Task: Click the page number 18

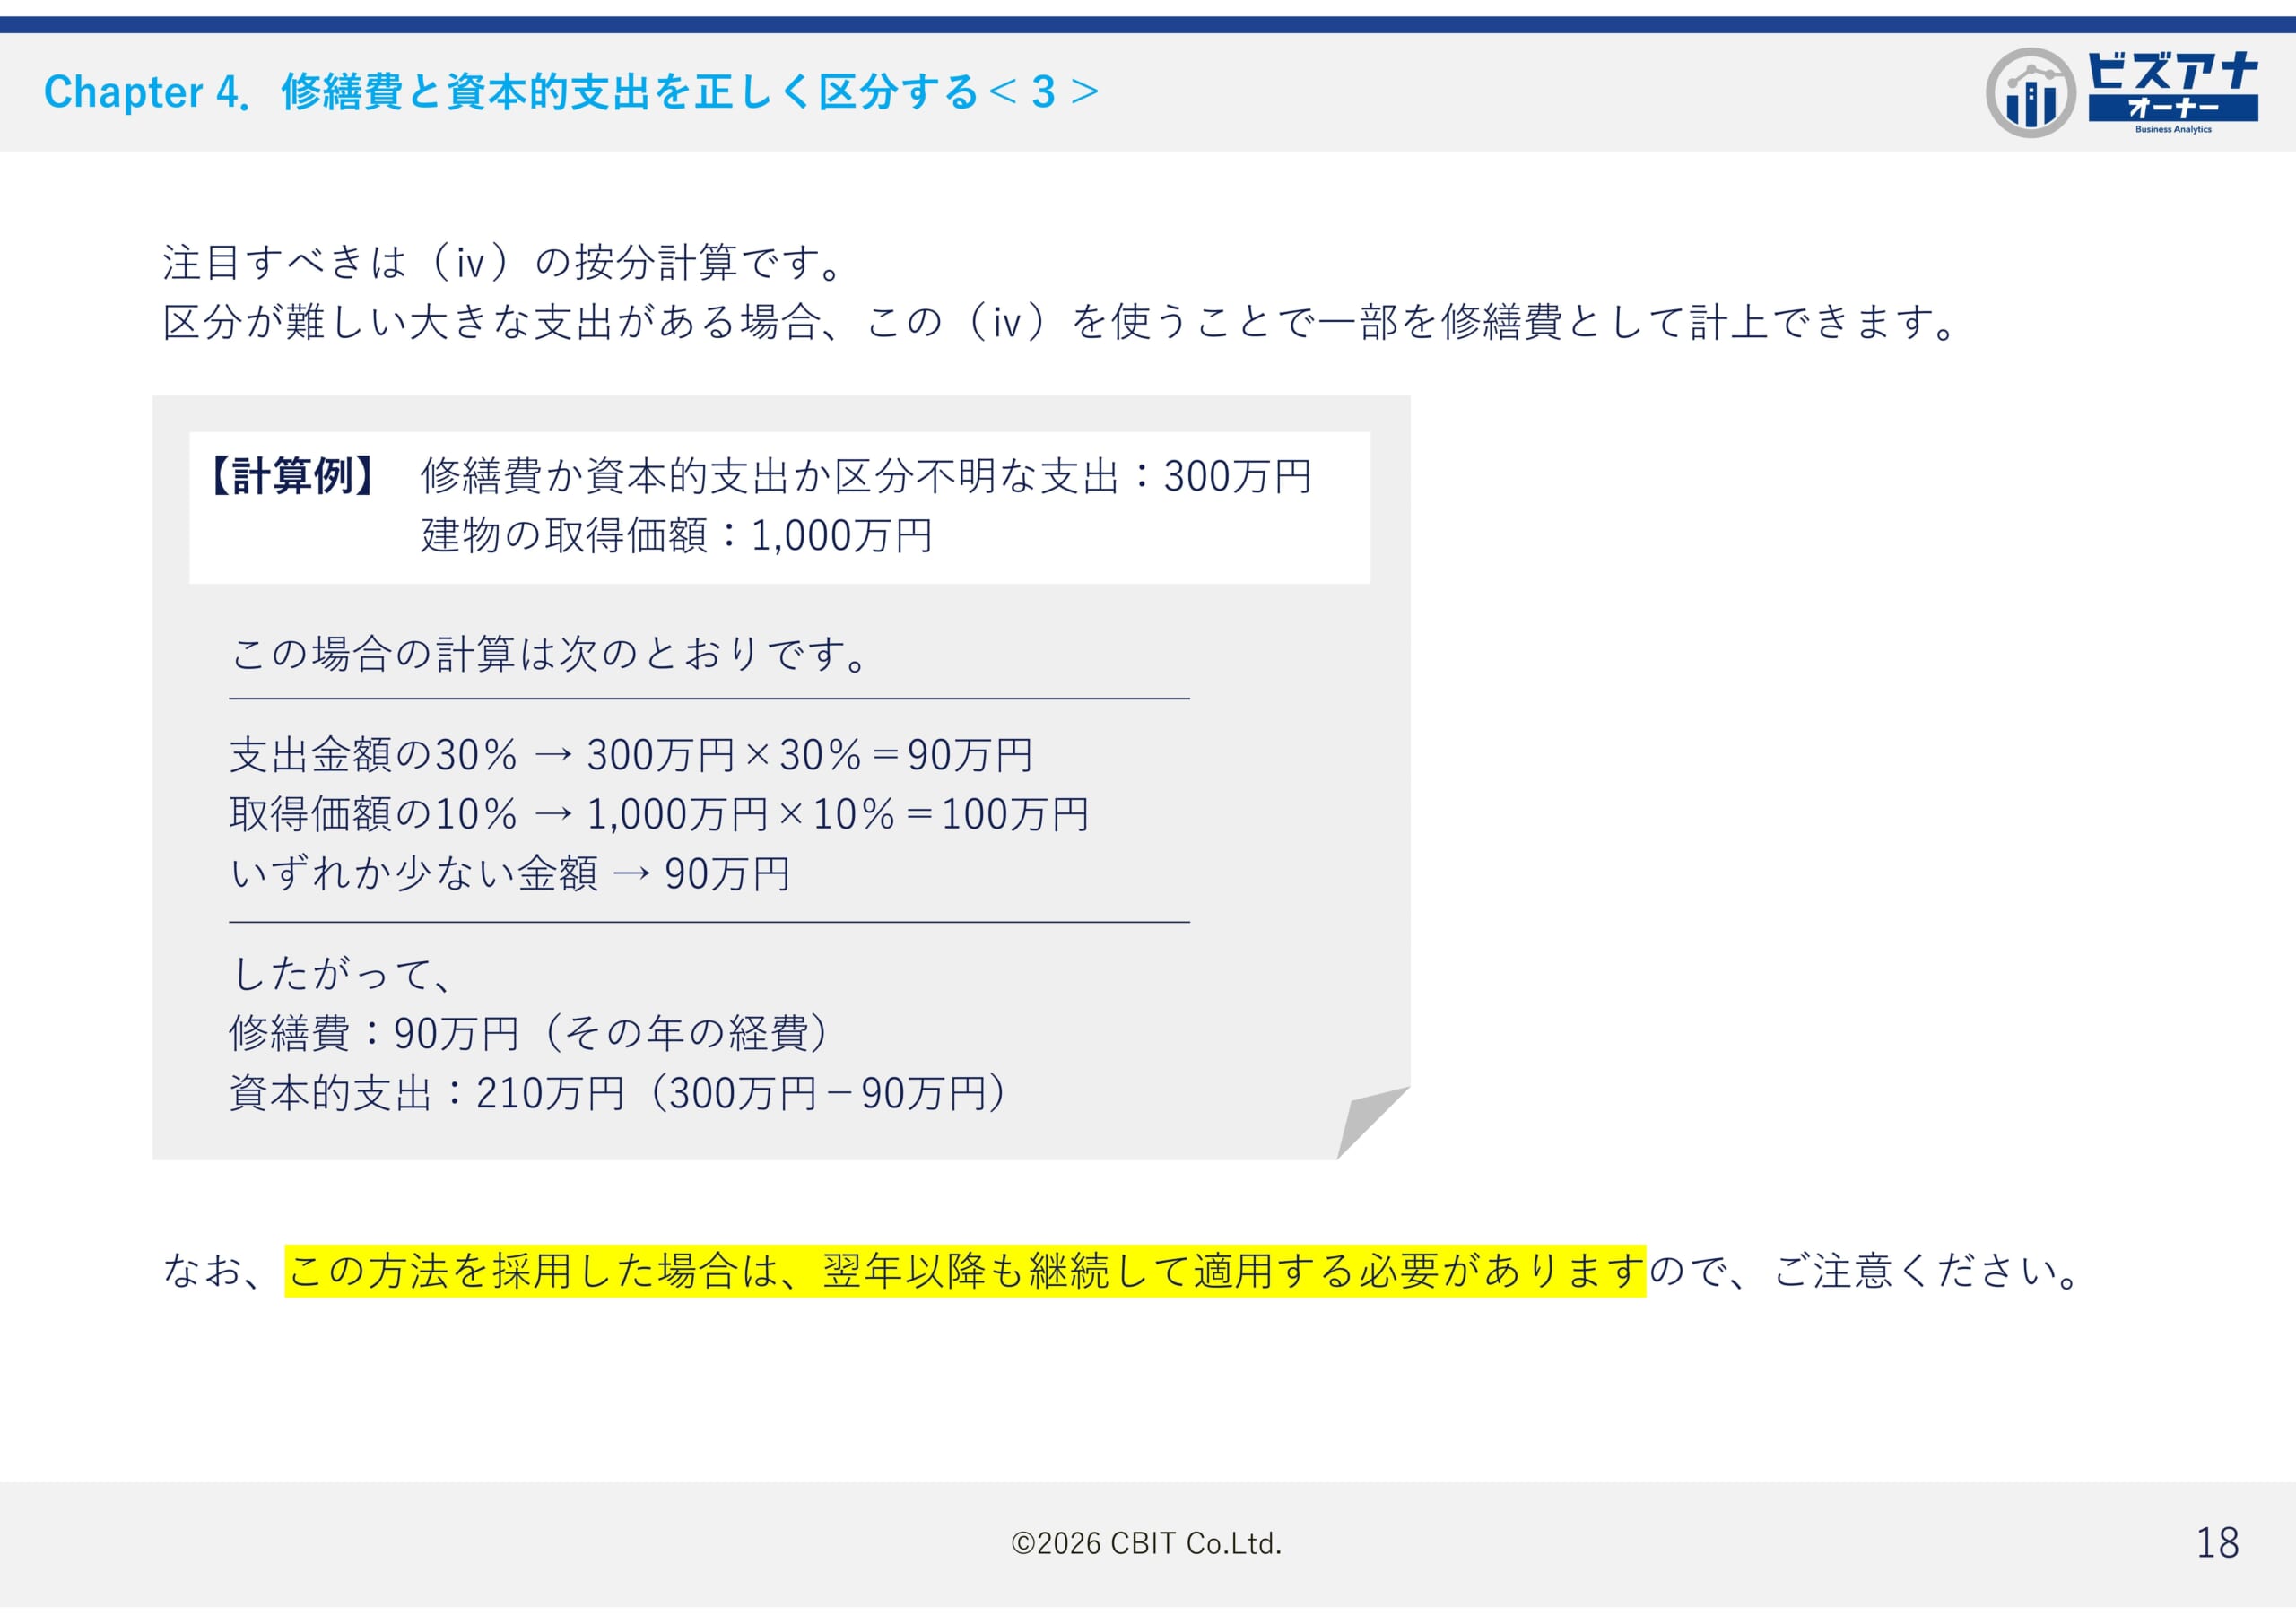Action: (2216, 1543)
